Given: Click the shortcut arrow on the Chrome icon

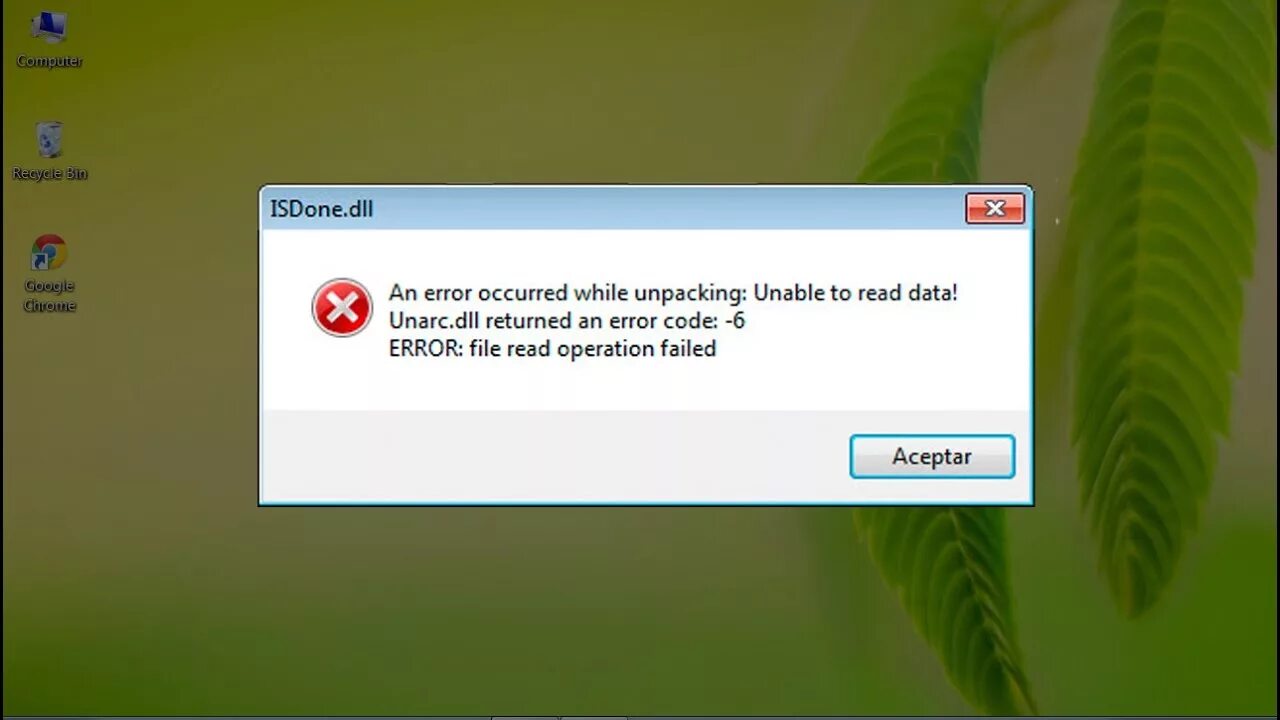Looking at the screenshot, I should (x=38, y=263).
